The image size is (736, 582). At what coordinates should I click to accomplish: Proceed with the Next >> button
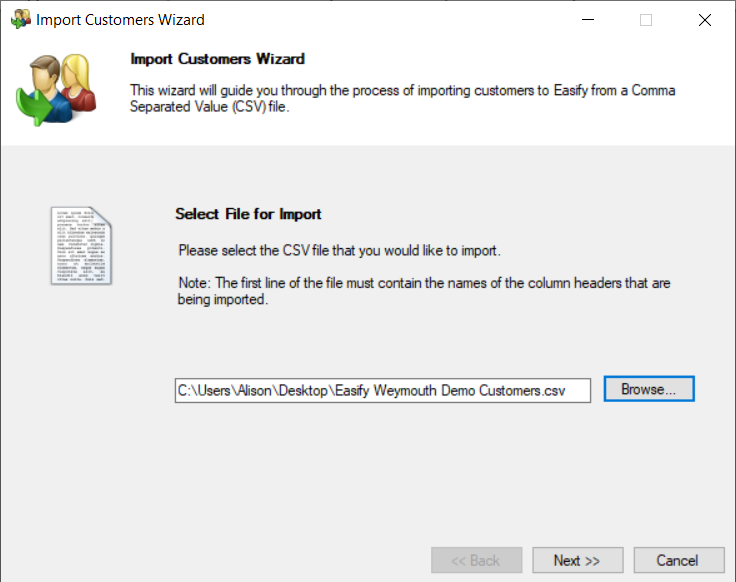[x=577, y=560]
